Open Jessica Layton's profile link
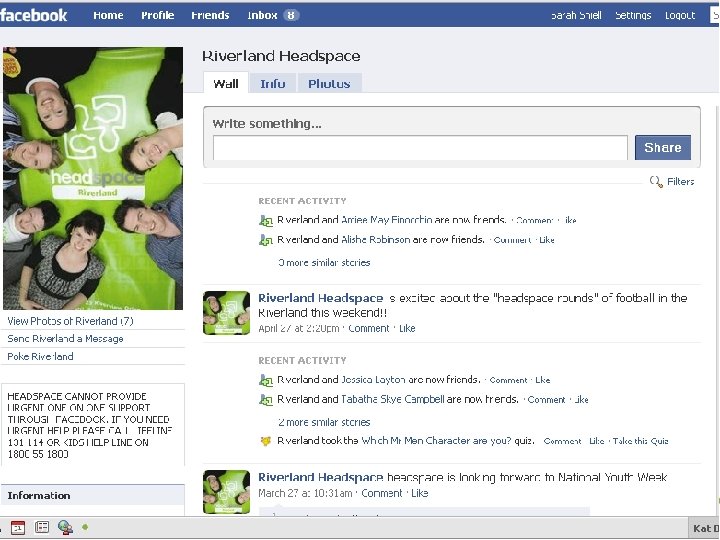 pos(373,380)
